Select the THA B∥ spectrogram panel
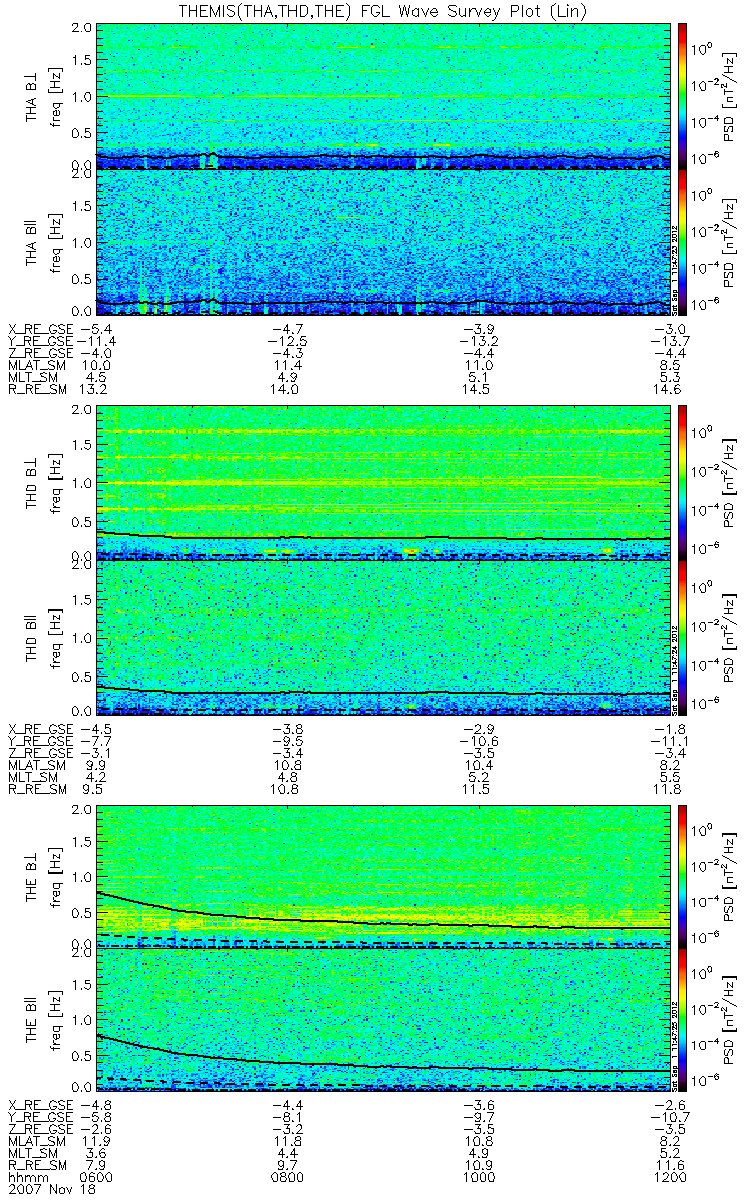The image size is (750, 1200). (x=384, y=241)
